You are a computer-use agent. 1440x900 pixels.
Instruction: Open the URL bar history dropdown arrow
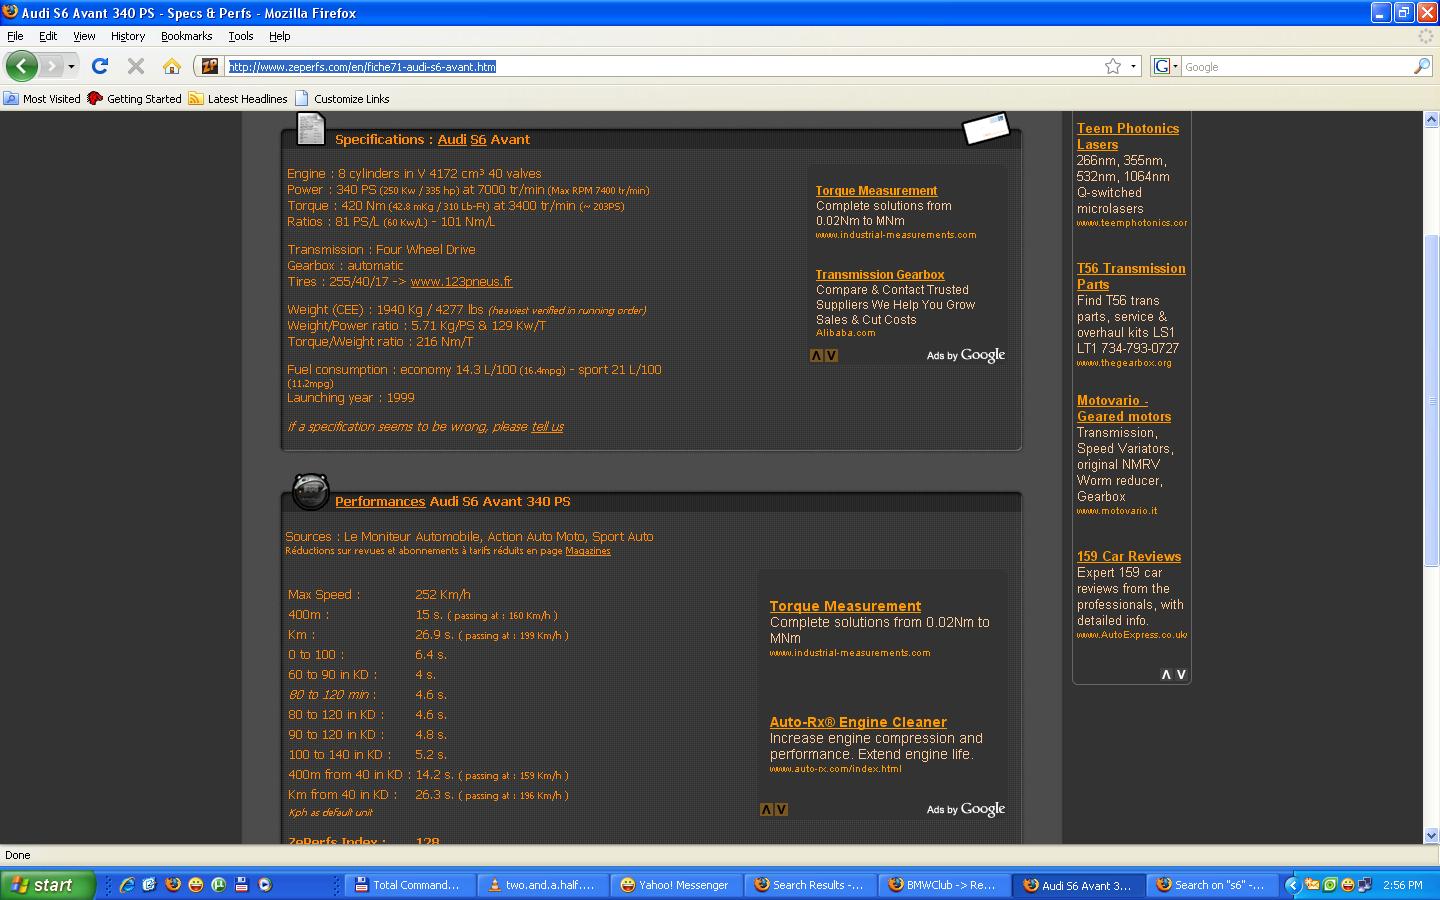[x=1133, y=66]
